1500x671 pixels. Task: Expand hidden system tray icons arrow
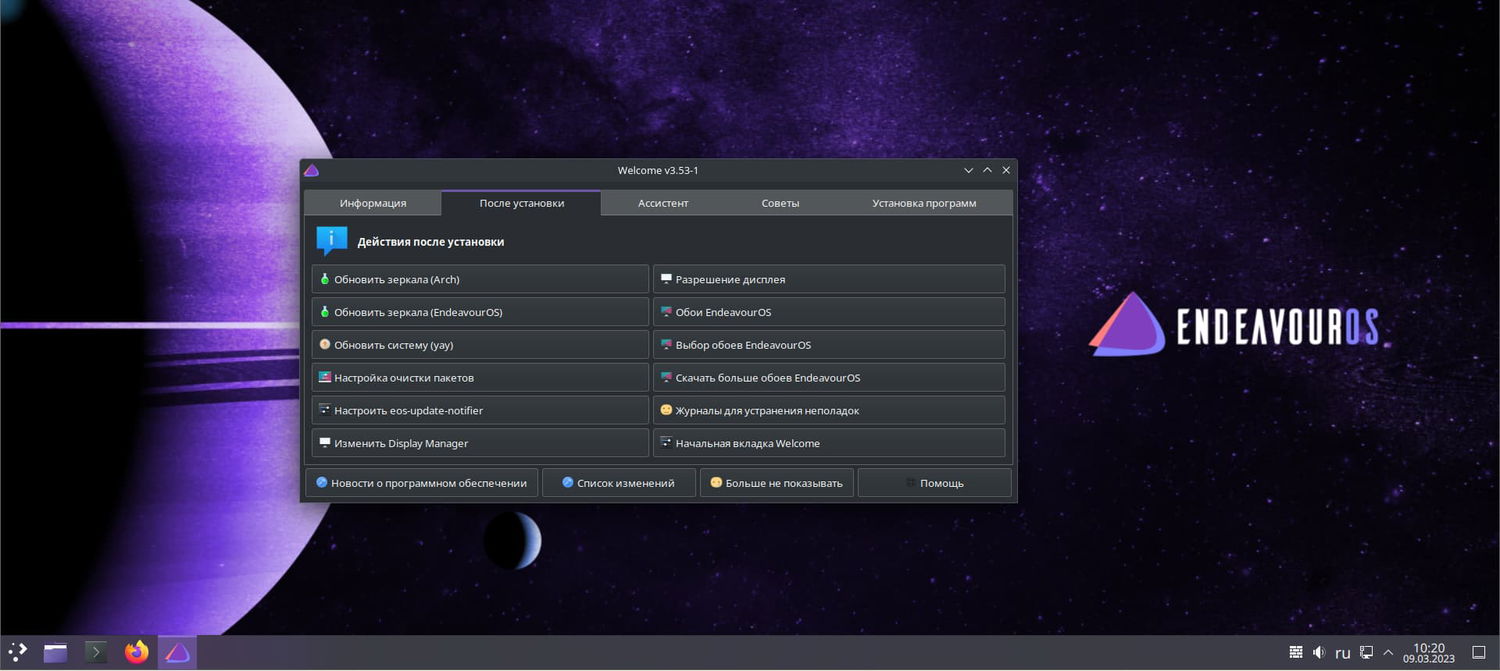tap(1388, 653)
